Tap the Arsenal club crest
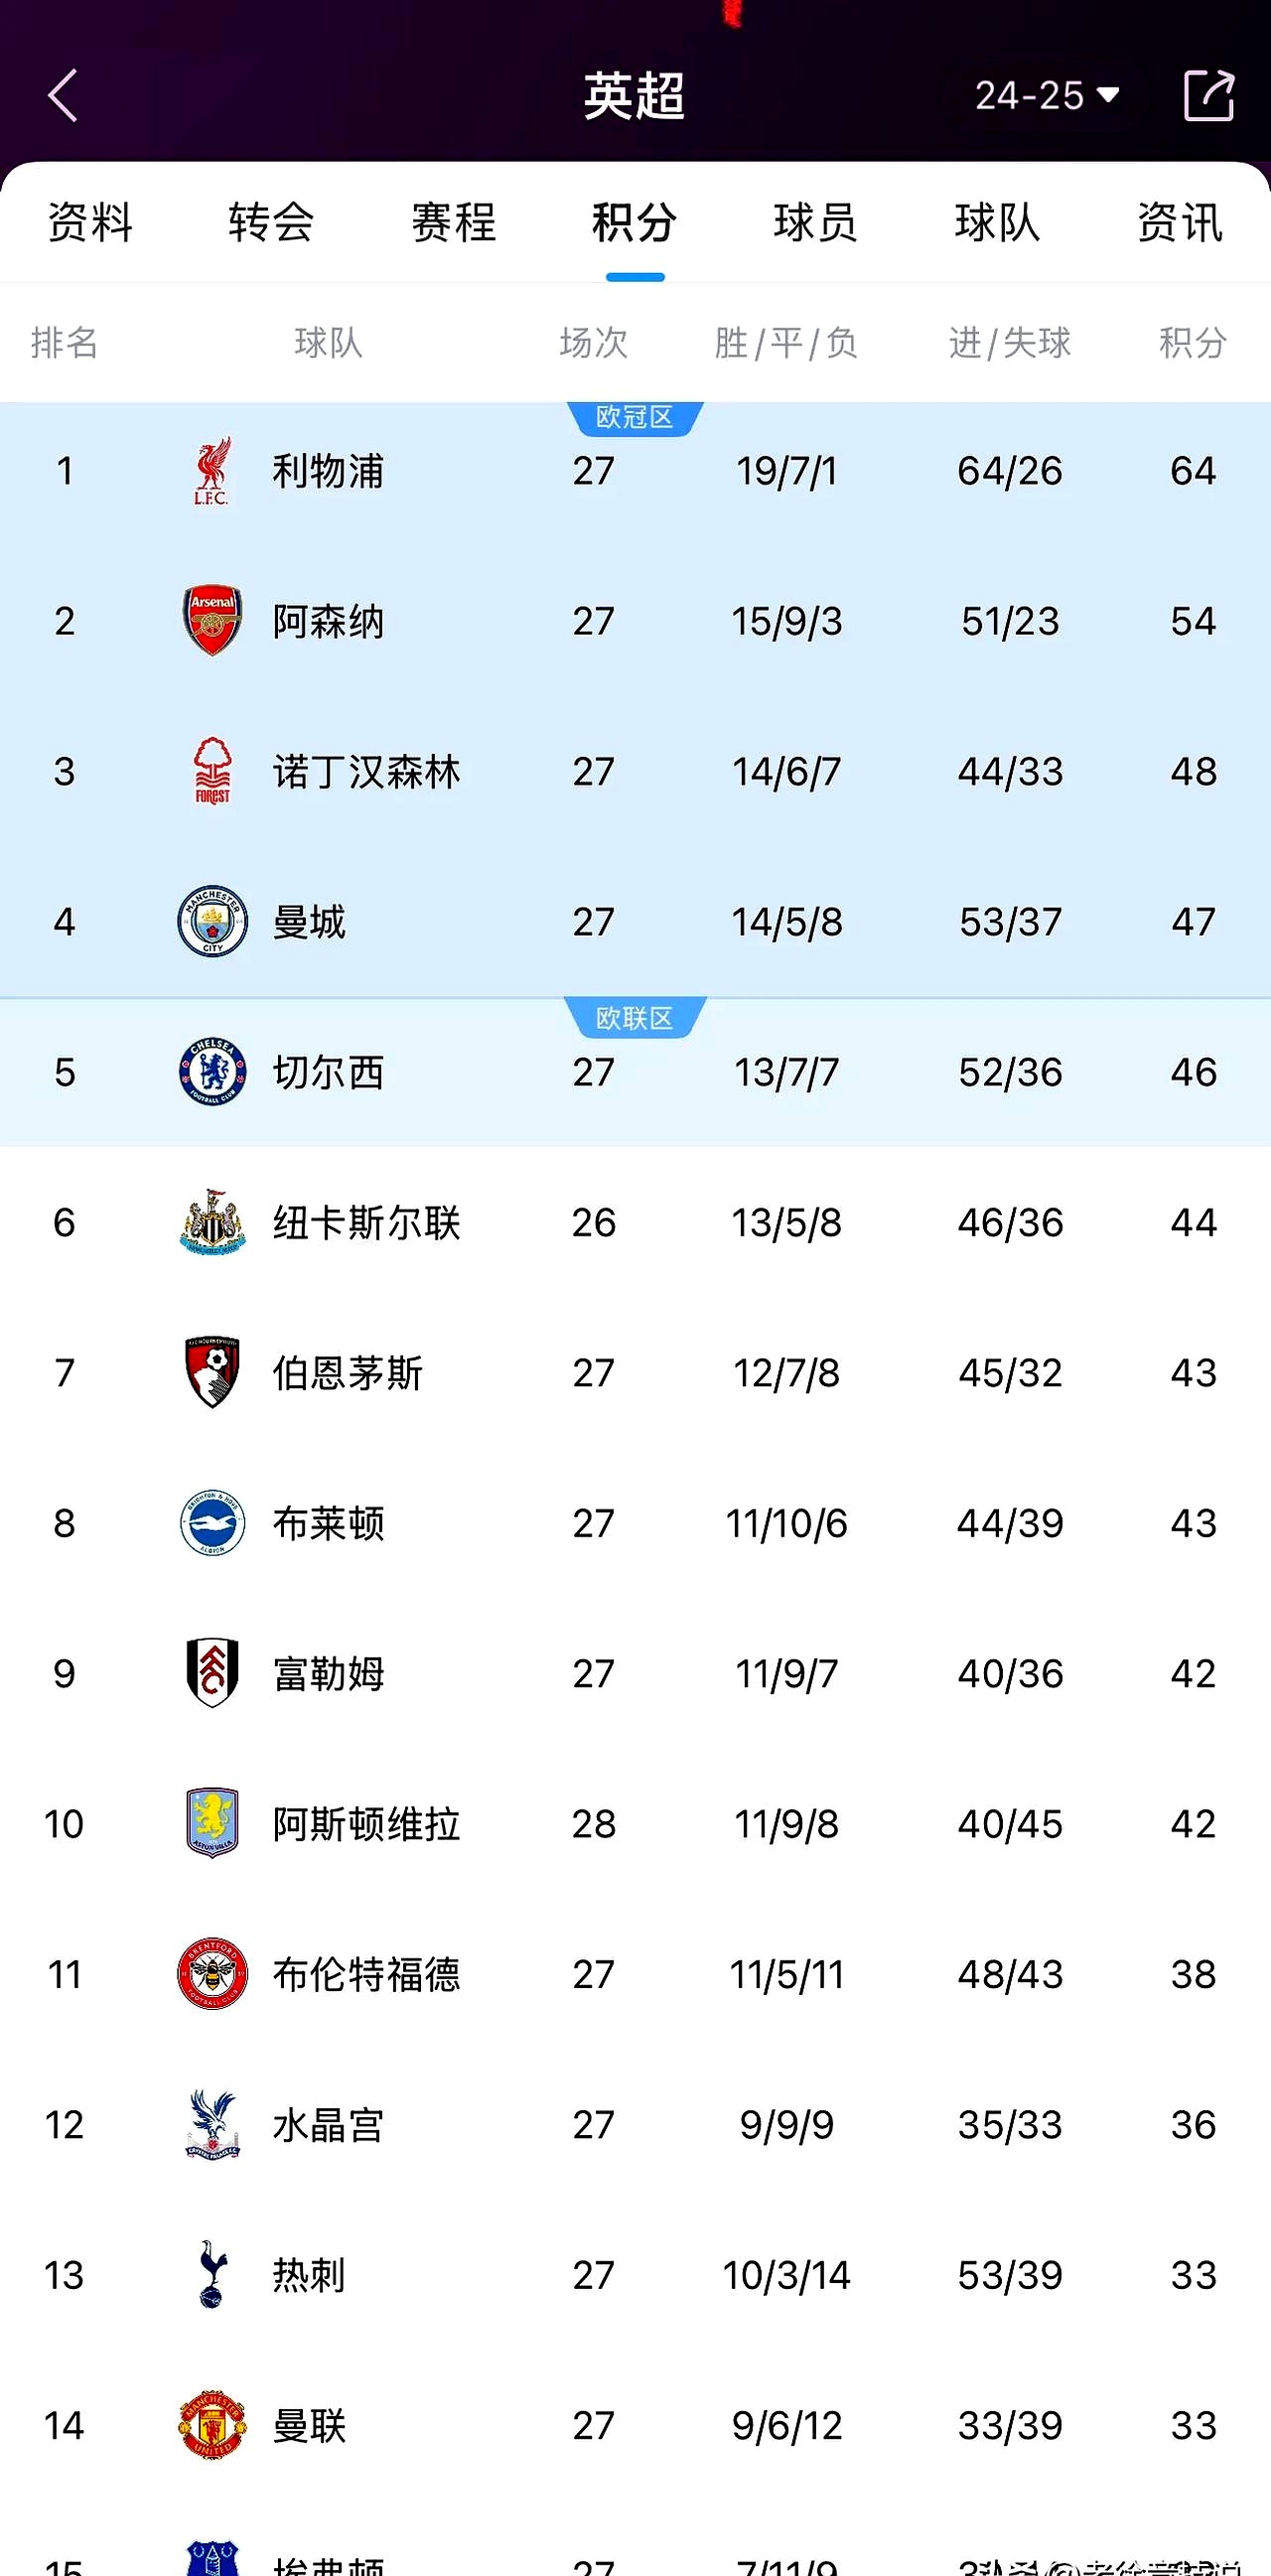The image size is (1271, 2576). pyautogui.click(x=212, y=621)
